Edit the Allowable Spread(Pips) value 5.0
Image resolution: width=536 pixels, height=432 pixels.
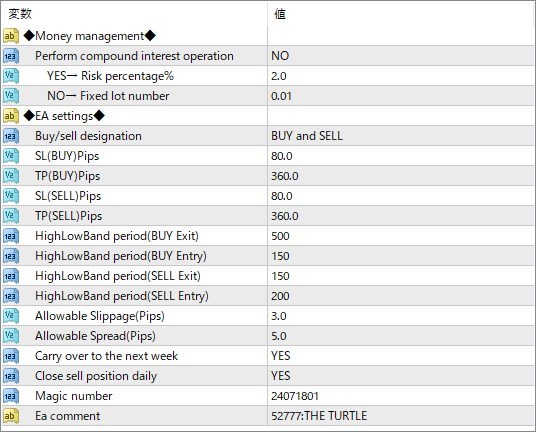point(401,336)
